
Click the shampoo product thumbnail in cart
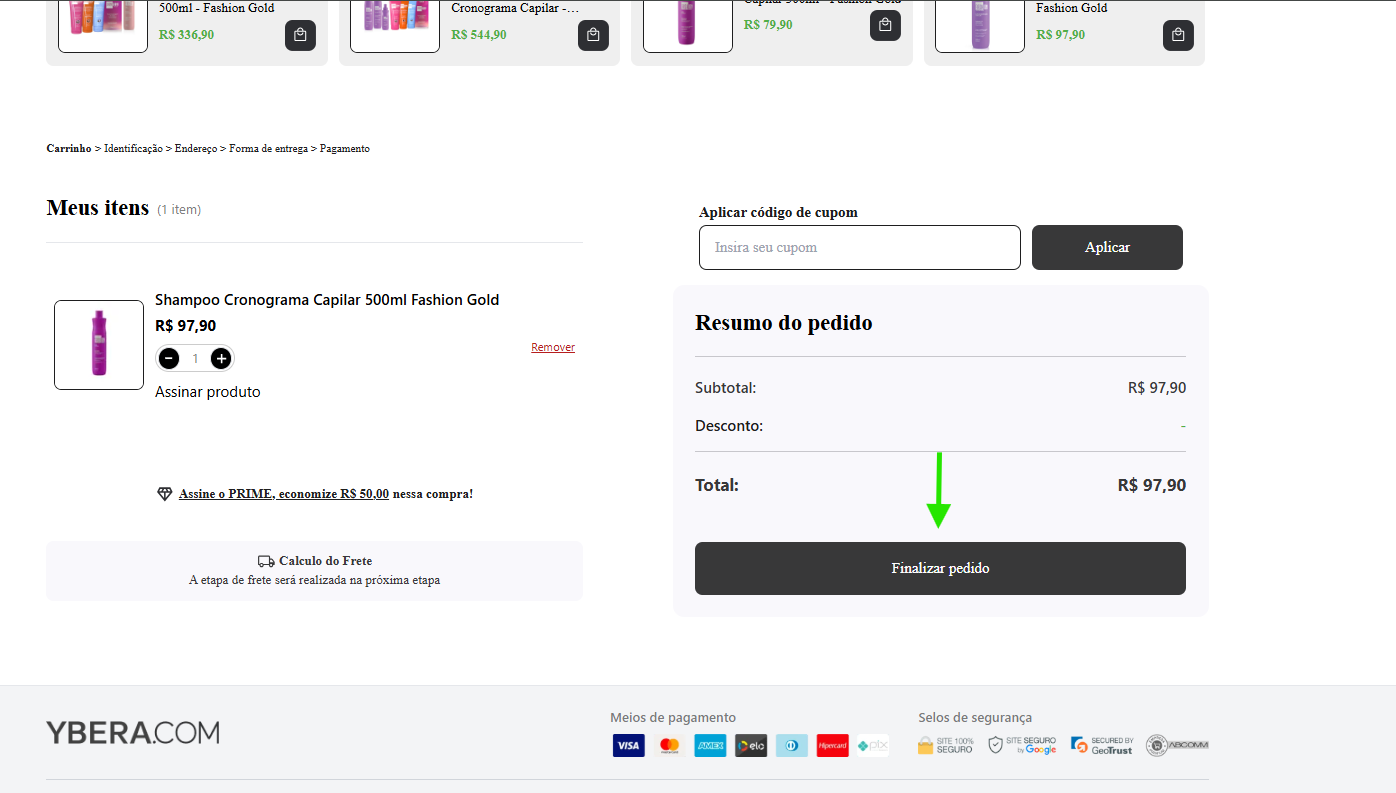[x=99, y=345]
